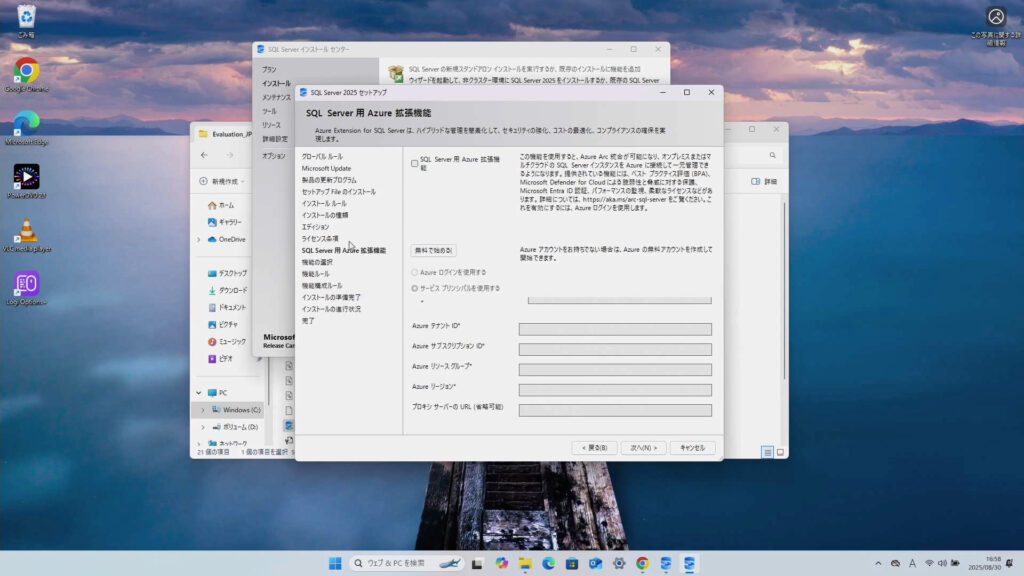Open Copilot in the taskbar
Screen dimensions: 1024x576
[501, 564]
